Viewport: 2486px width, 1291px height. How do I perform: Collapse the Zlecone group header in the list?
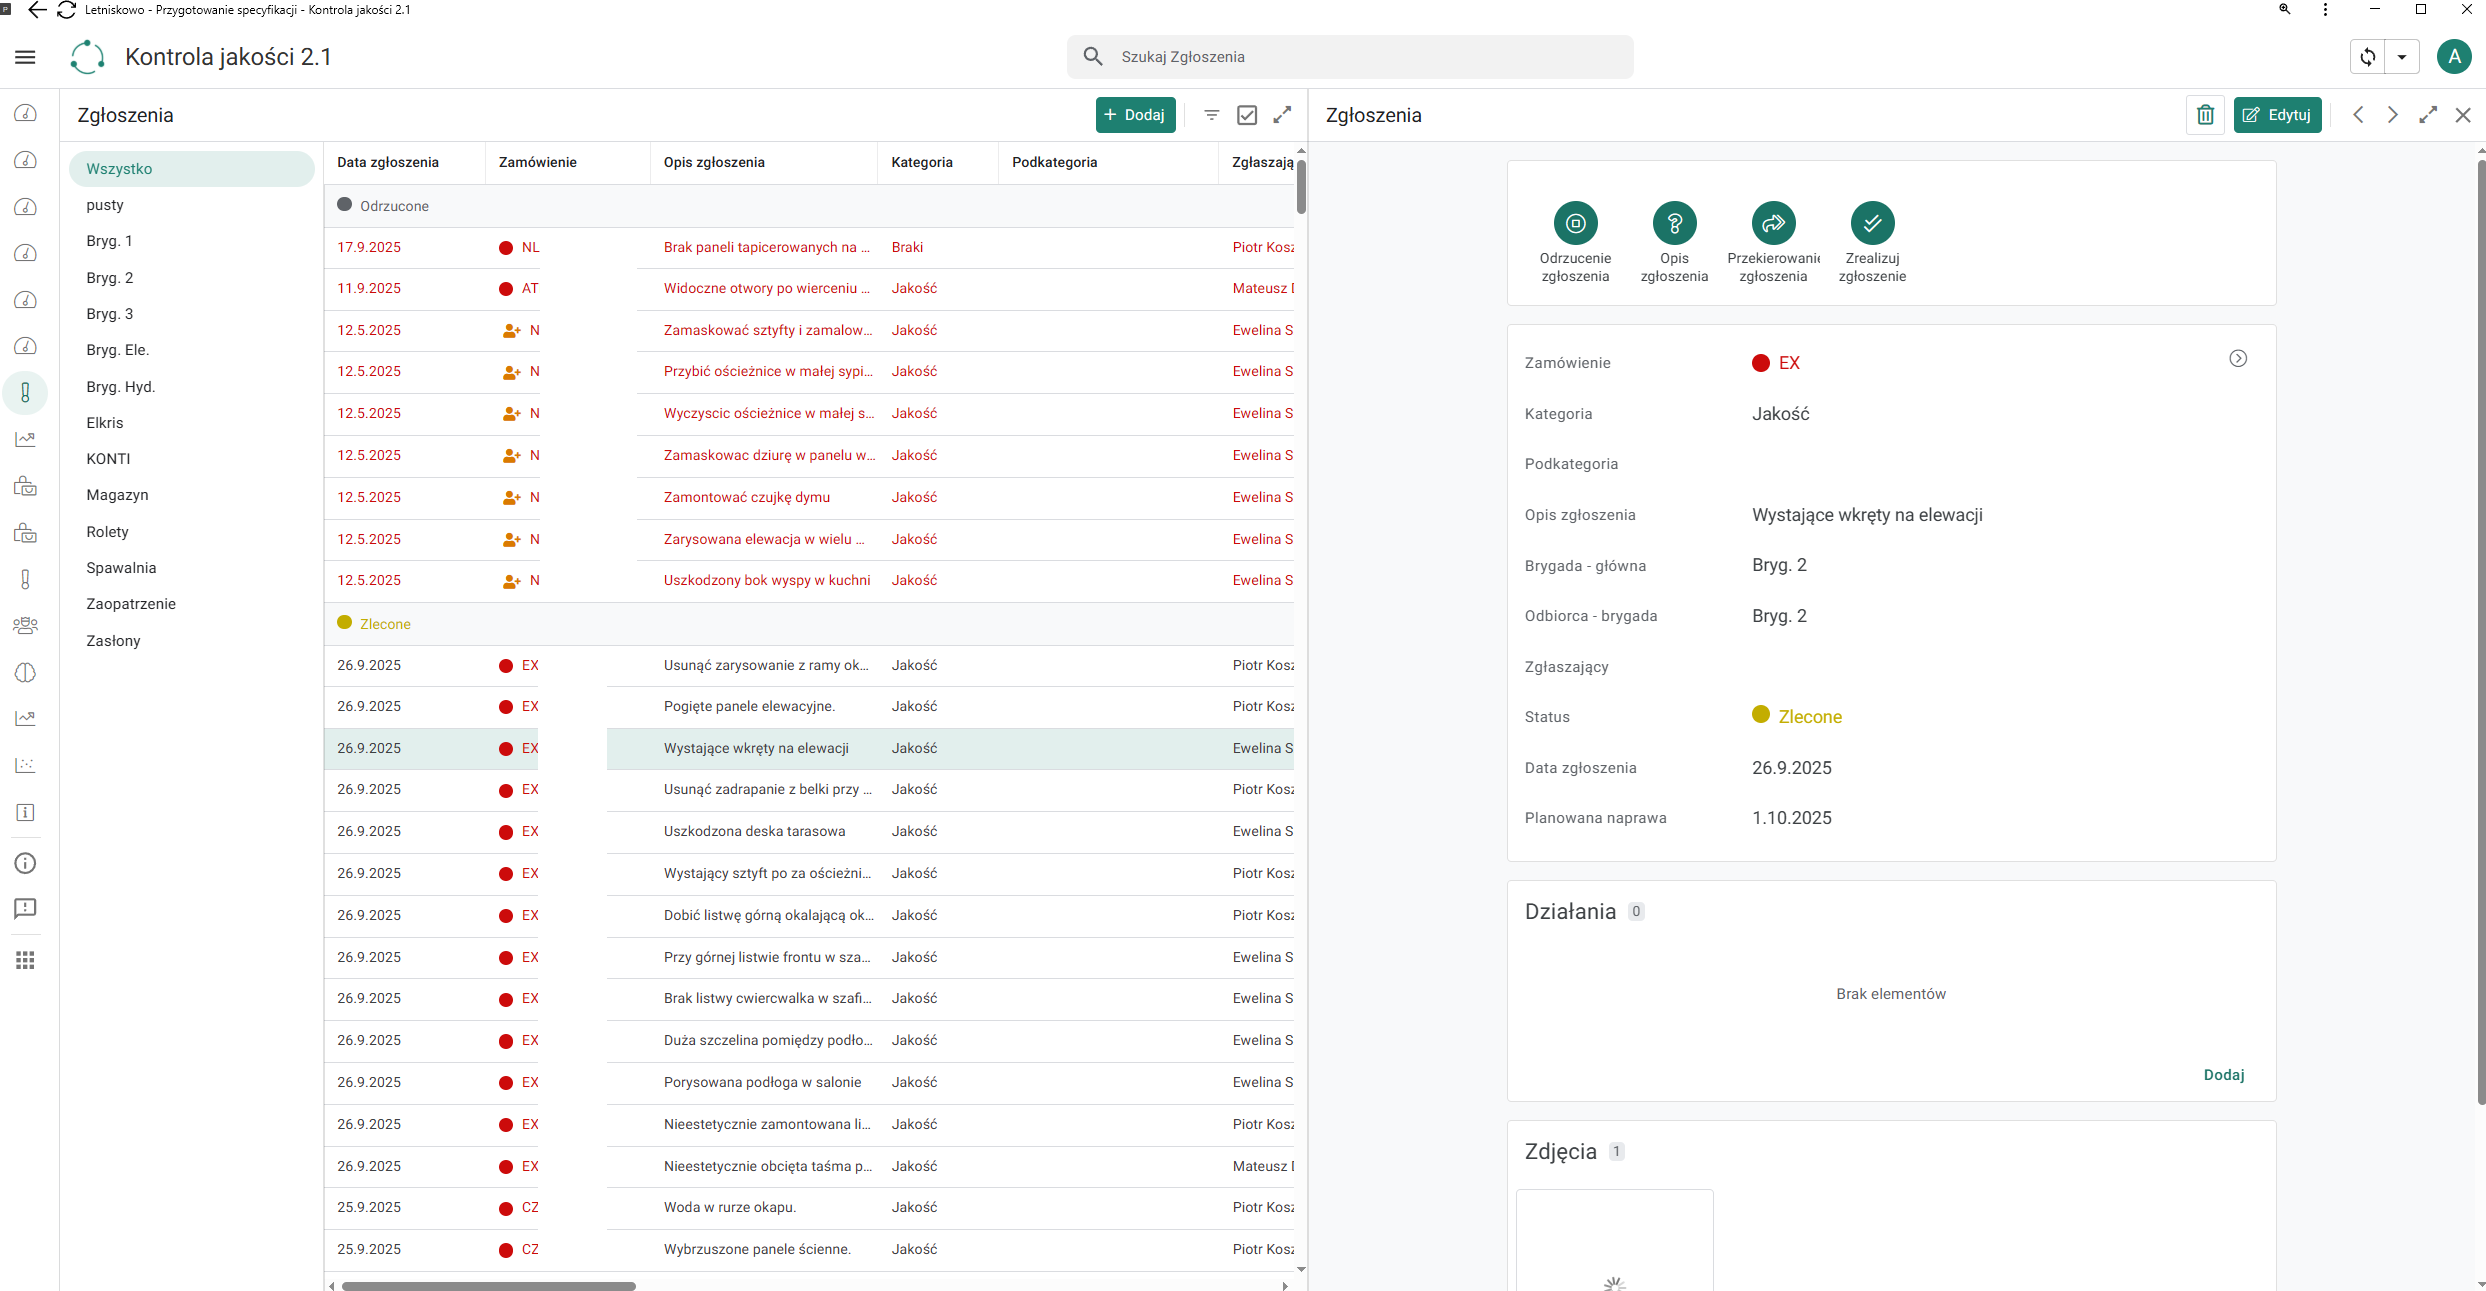click(809, 624)
